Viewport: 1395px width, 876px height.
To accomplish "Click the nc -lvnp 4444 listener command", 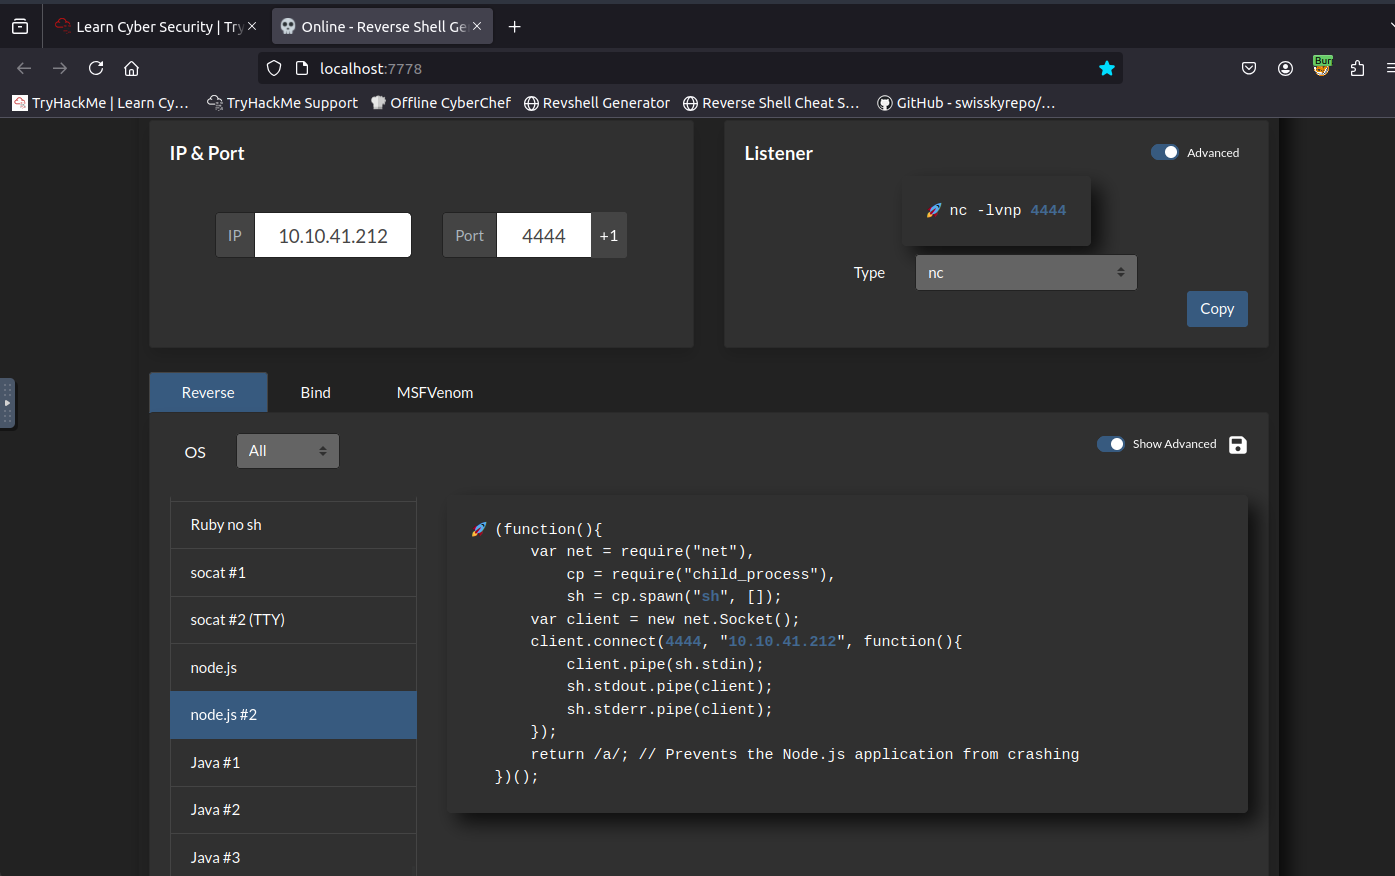I will coord(1008,210).
